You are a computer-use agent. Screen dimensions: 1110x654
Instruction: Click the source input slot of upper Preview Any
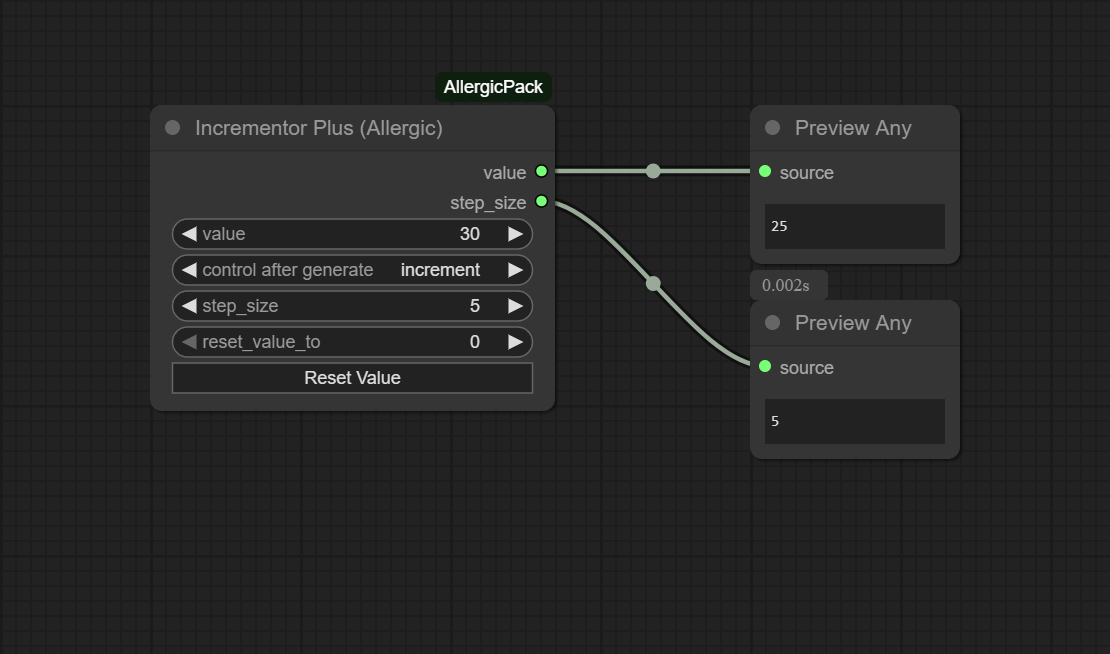765,171
